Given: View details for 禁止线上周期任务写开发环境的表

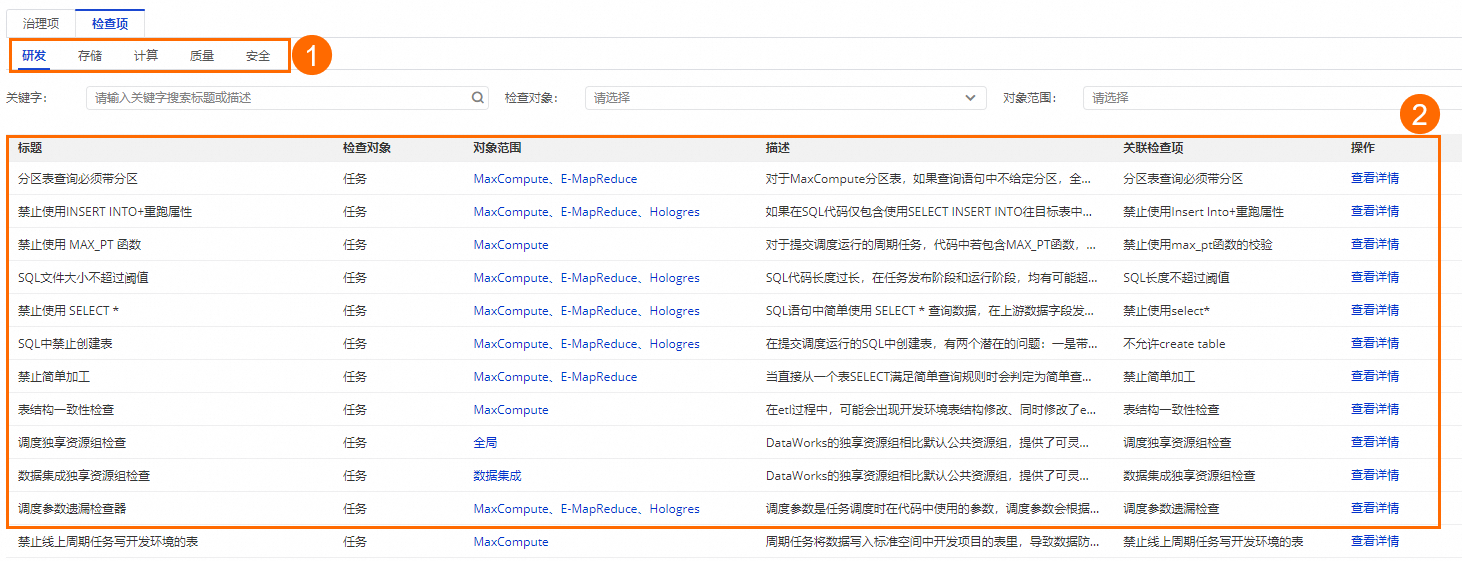Looking at the screenshot, I should click(x=1375, y=541).
